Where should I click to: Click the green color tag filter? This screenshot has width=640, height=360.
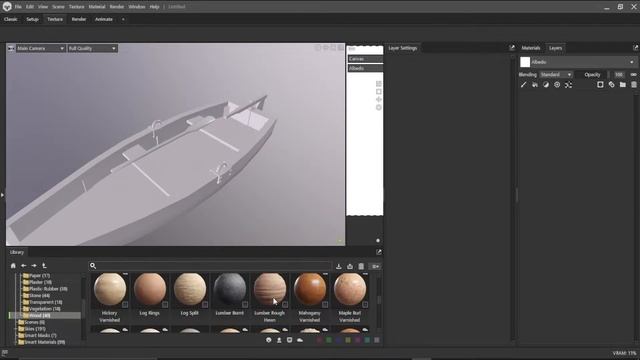329,340
